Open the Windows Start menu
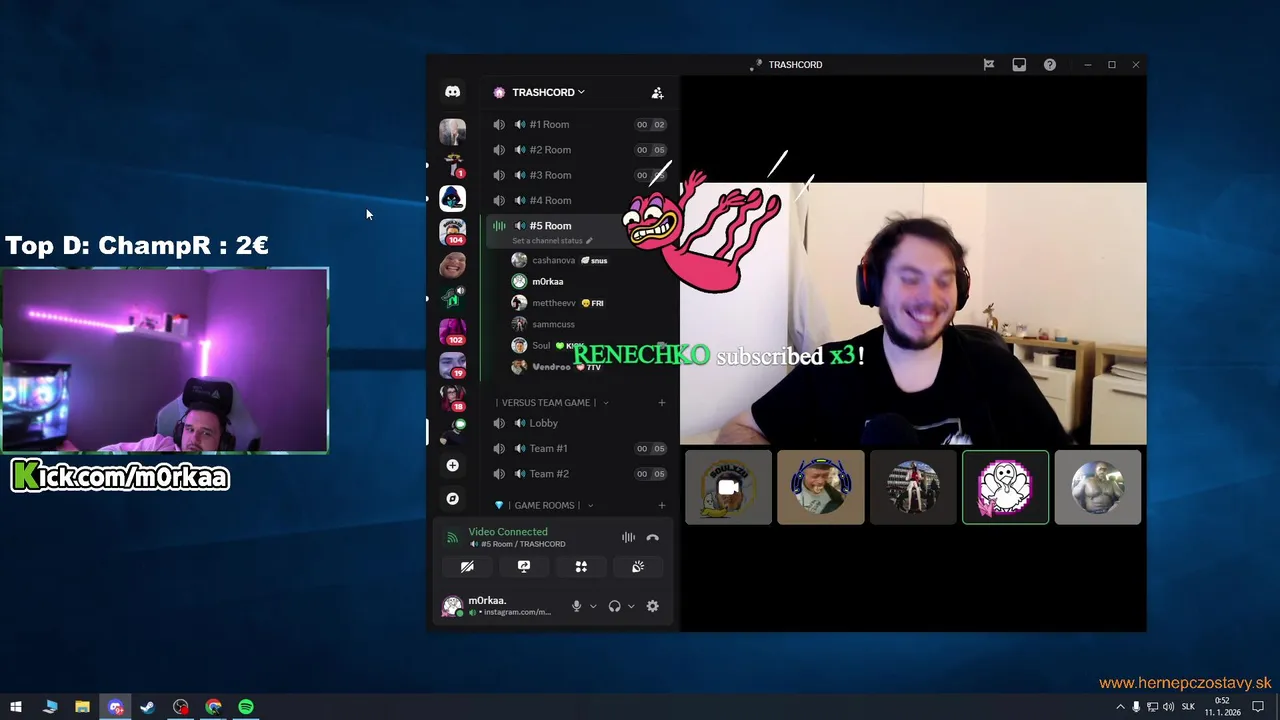 (16, 707)
